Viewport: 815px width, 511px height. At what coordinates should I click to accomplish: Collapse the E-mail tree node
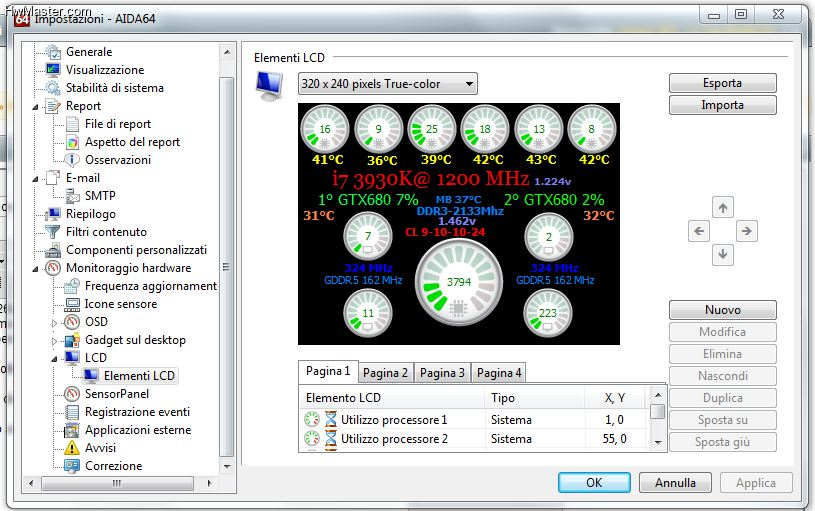(35, 179)
